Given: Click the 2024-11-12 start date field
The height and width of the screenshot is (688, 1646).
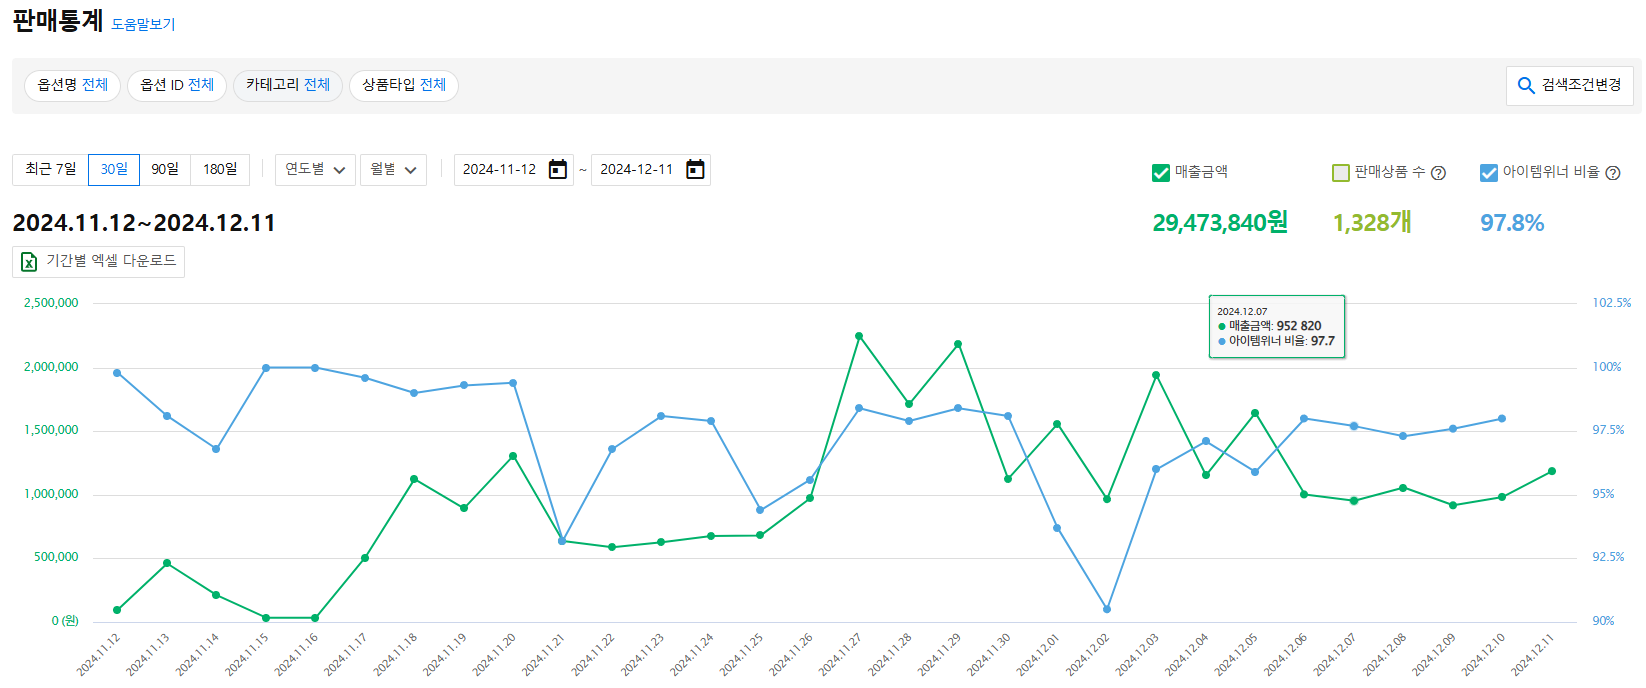Looking at the screenshot, I should [500, 170].
